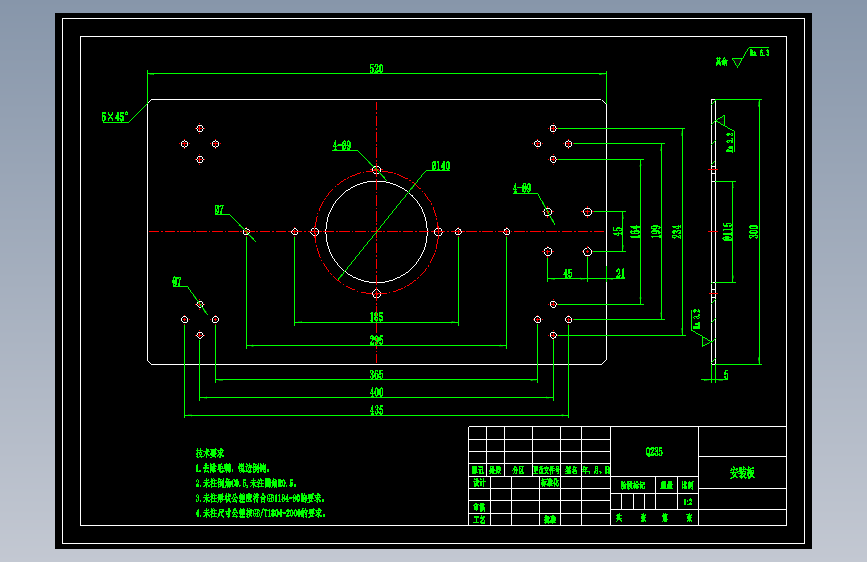Click the Ø115 dimension in side view
This screenshot has height=562, width=867.
point(728,231)
